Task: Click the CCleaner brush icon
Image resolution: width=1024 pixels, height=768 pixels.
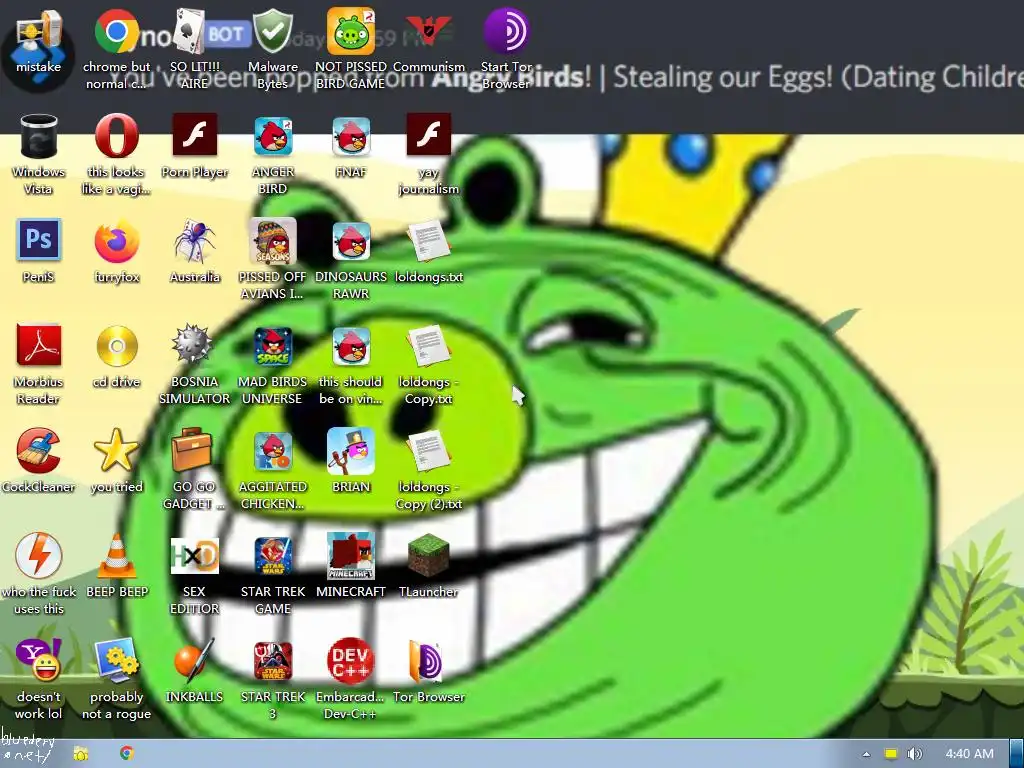Action: tap(38, 451)
